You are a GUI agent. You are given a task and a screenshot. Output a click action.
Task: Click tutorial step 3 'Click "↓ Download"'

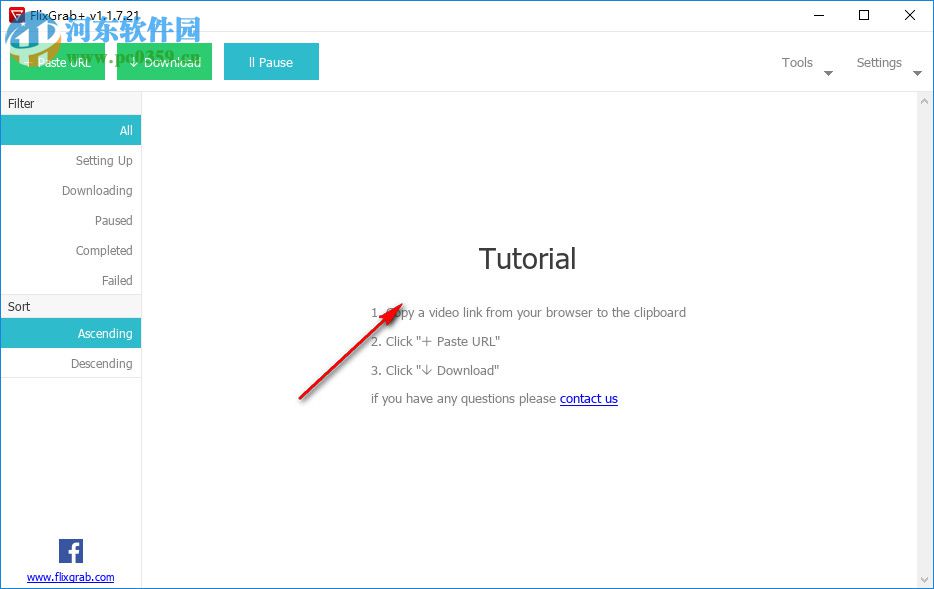pos(435,370)
